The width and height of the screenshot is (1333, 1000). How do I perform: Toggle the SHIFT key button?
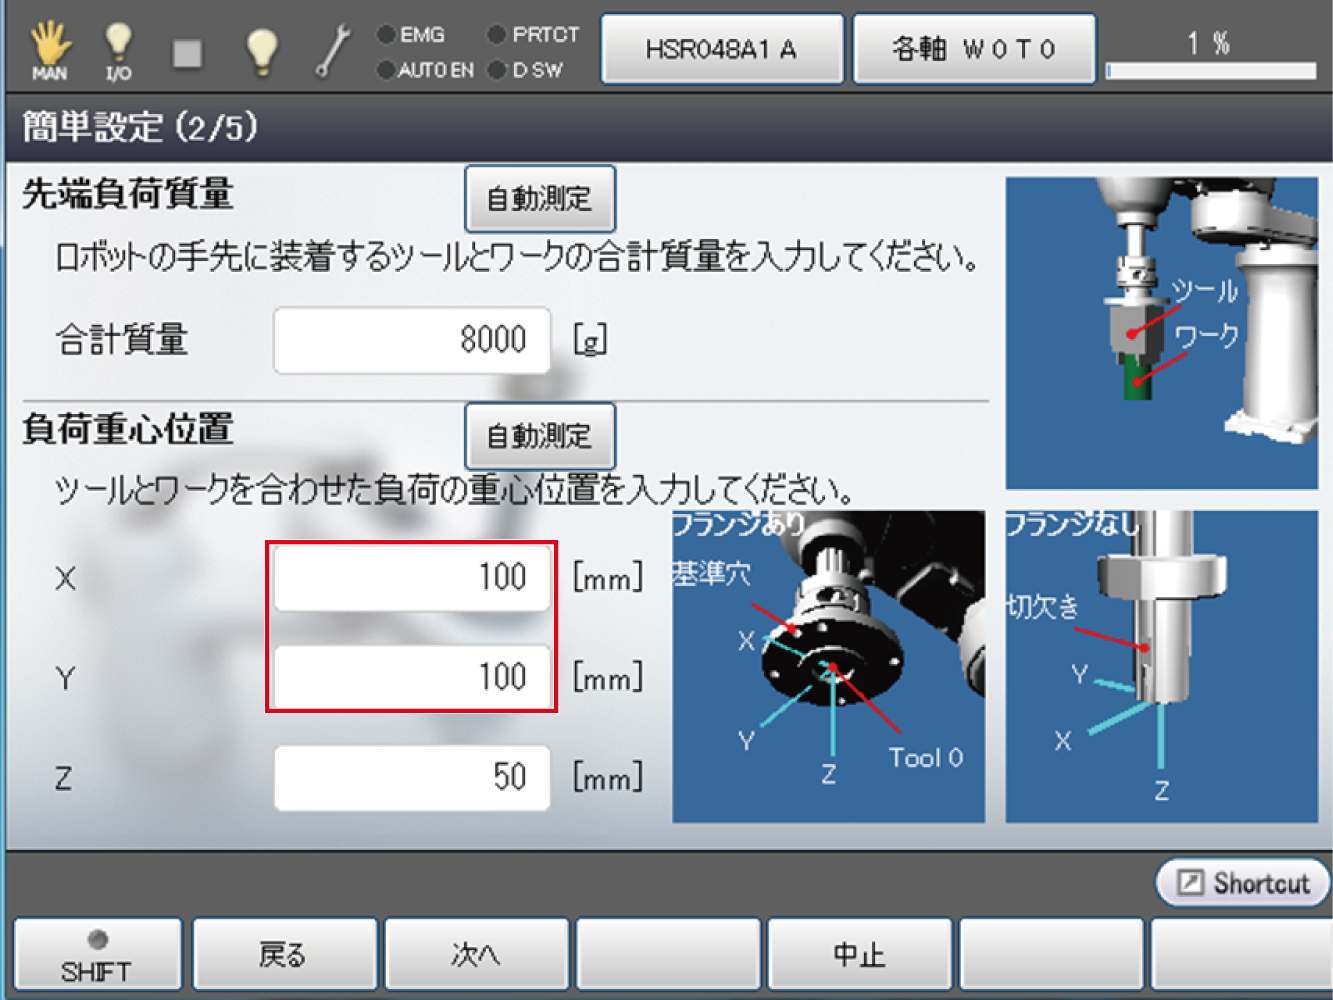coord(97,955)
